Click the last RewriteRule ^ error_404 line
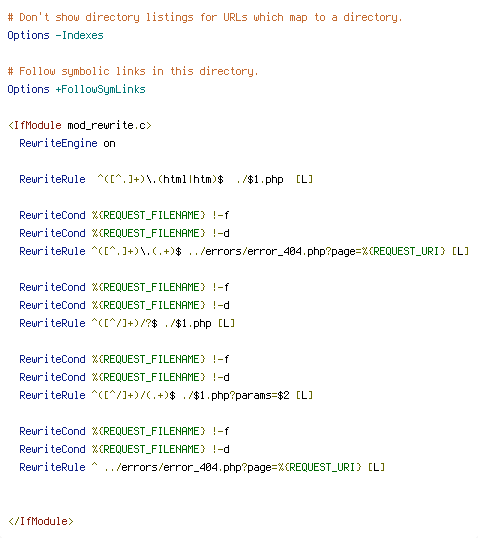This screenshot has width=478, height=538. (x=202, y=467)
